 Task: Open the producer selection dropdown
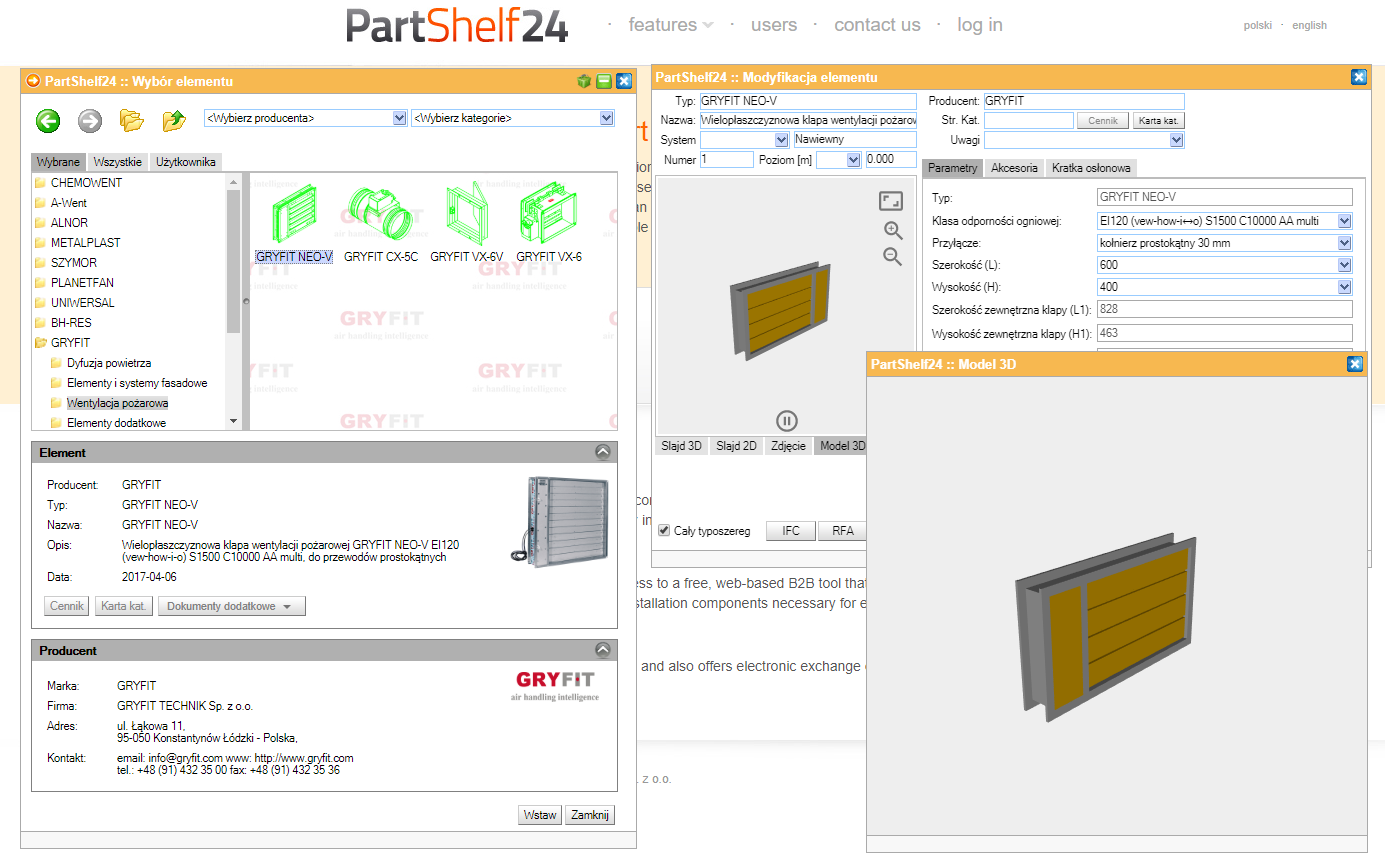coord(305,118)
